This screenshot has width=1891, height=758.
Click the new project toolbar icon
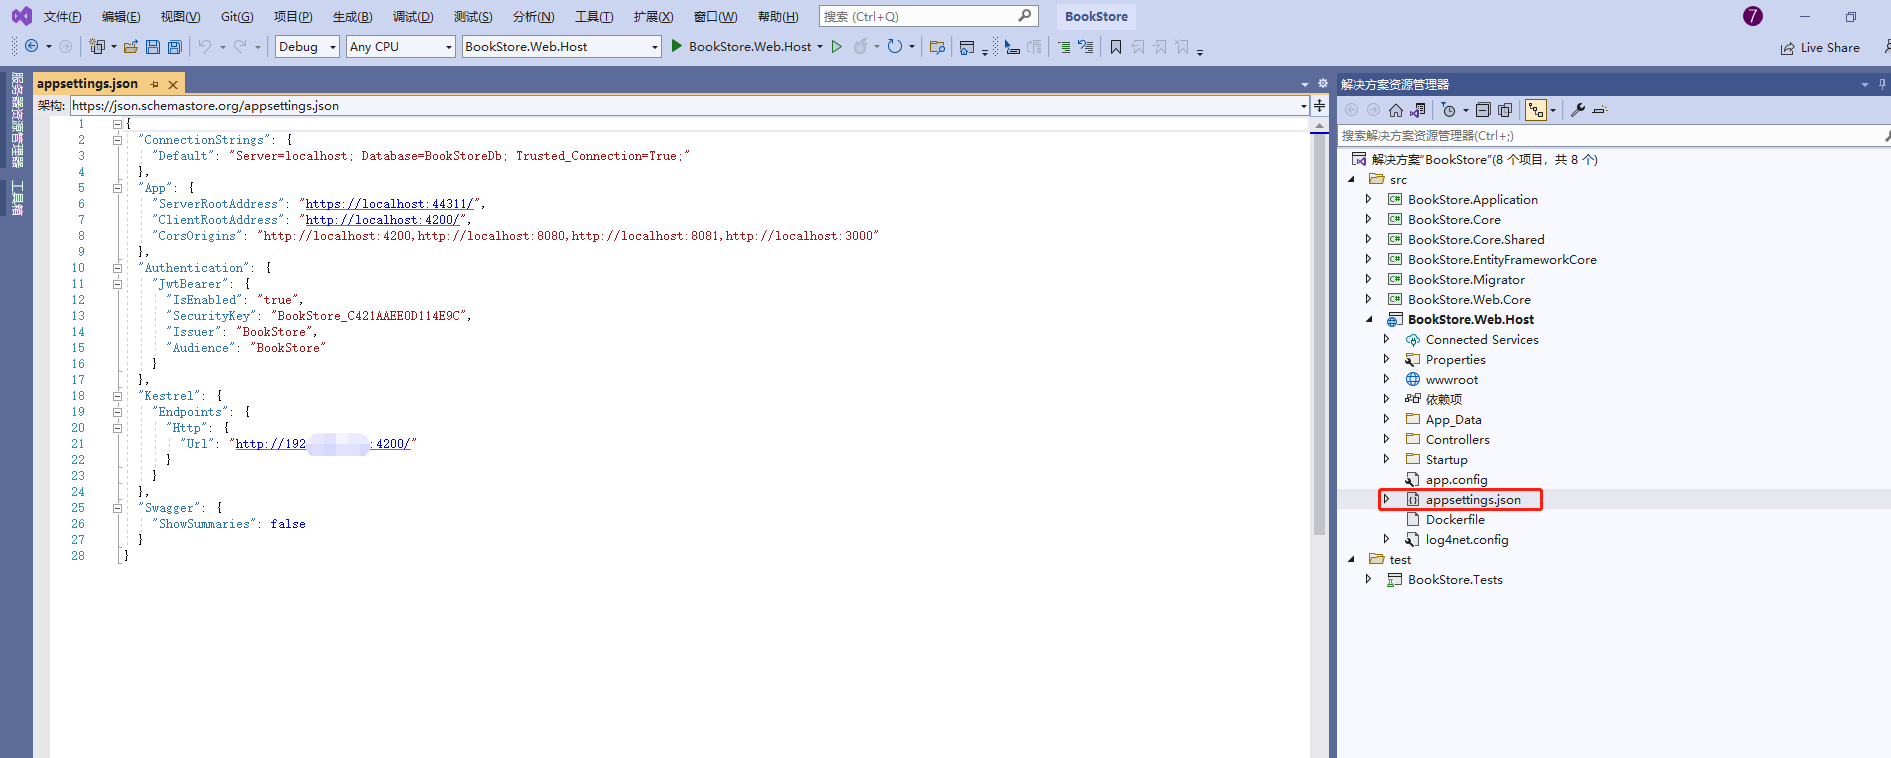pos(97,46)
